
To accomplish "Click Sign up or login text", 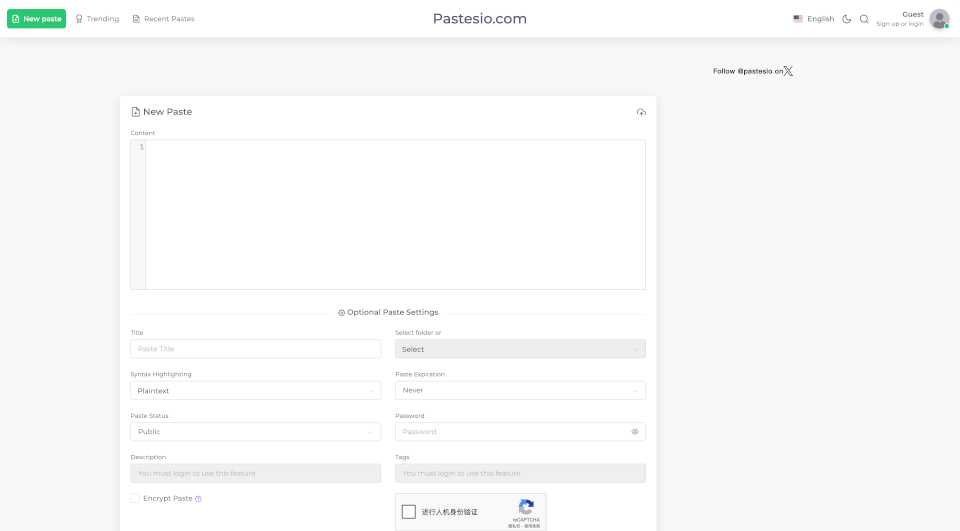I will pyautogui.click(x=899, y=24).
